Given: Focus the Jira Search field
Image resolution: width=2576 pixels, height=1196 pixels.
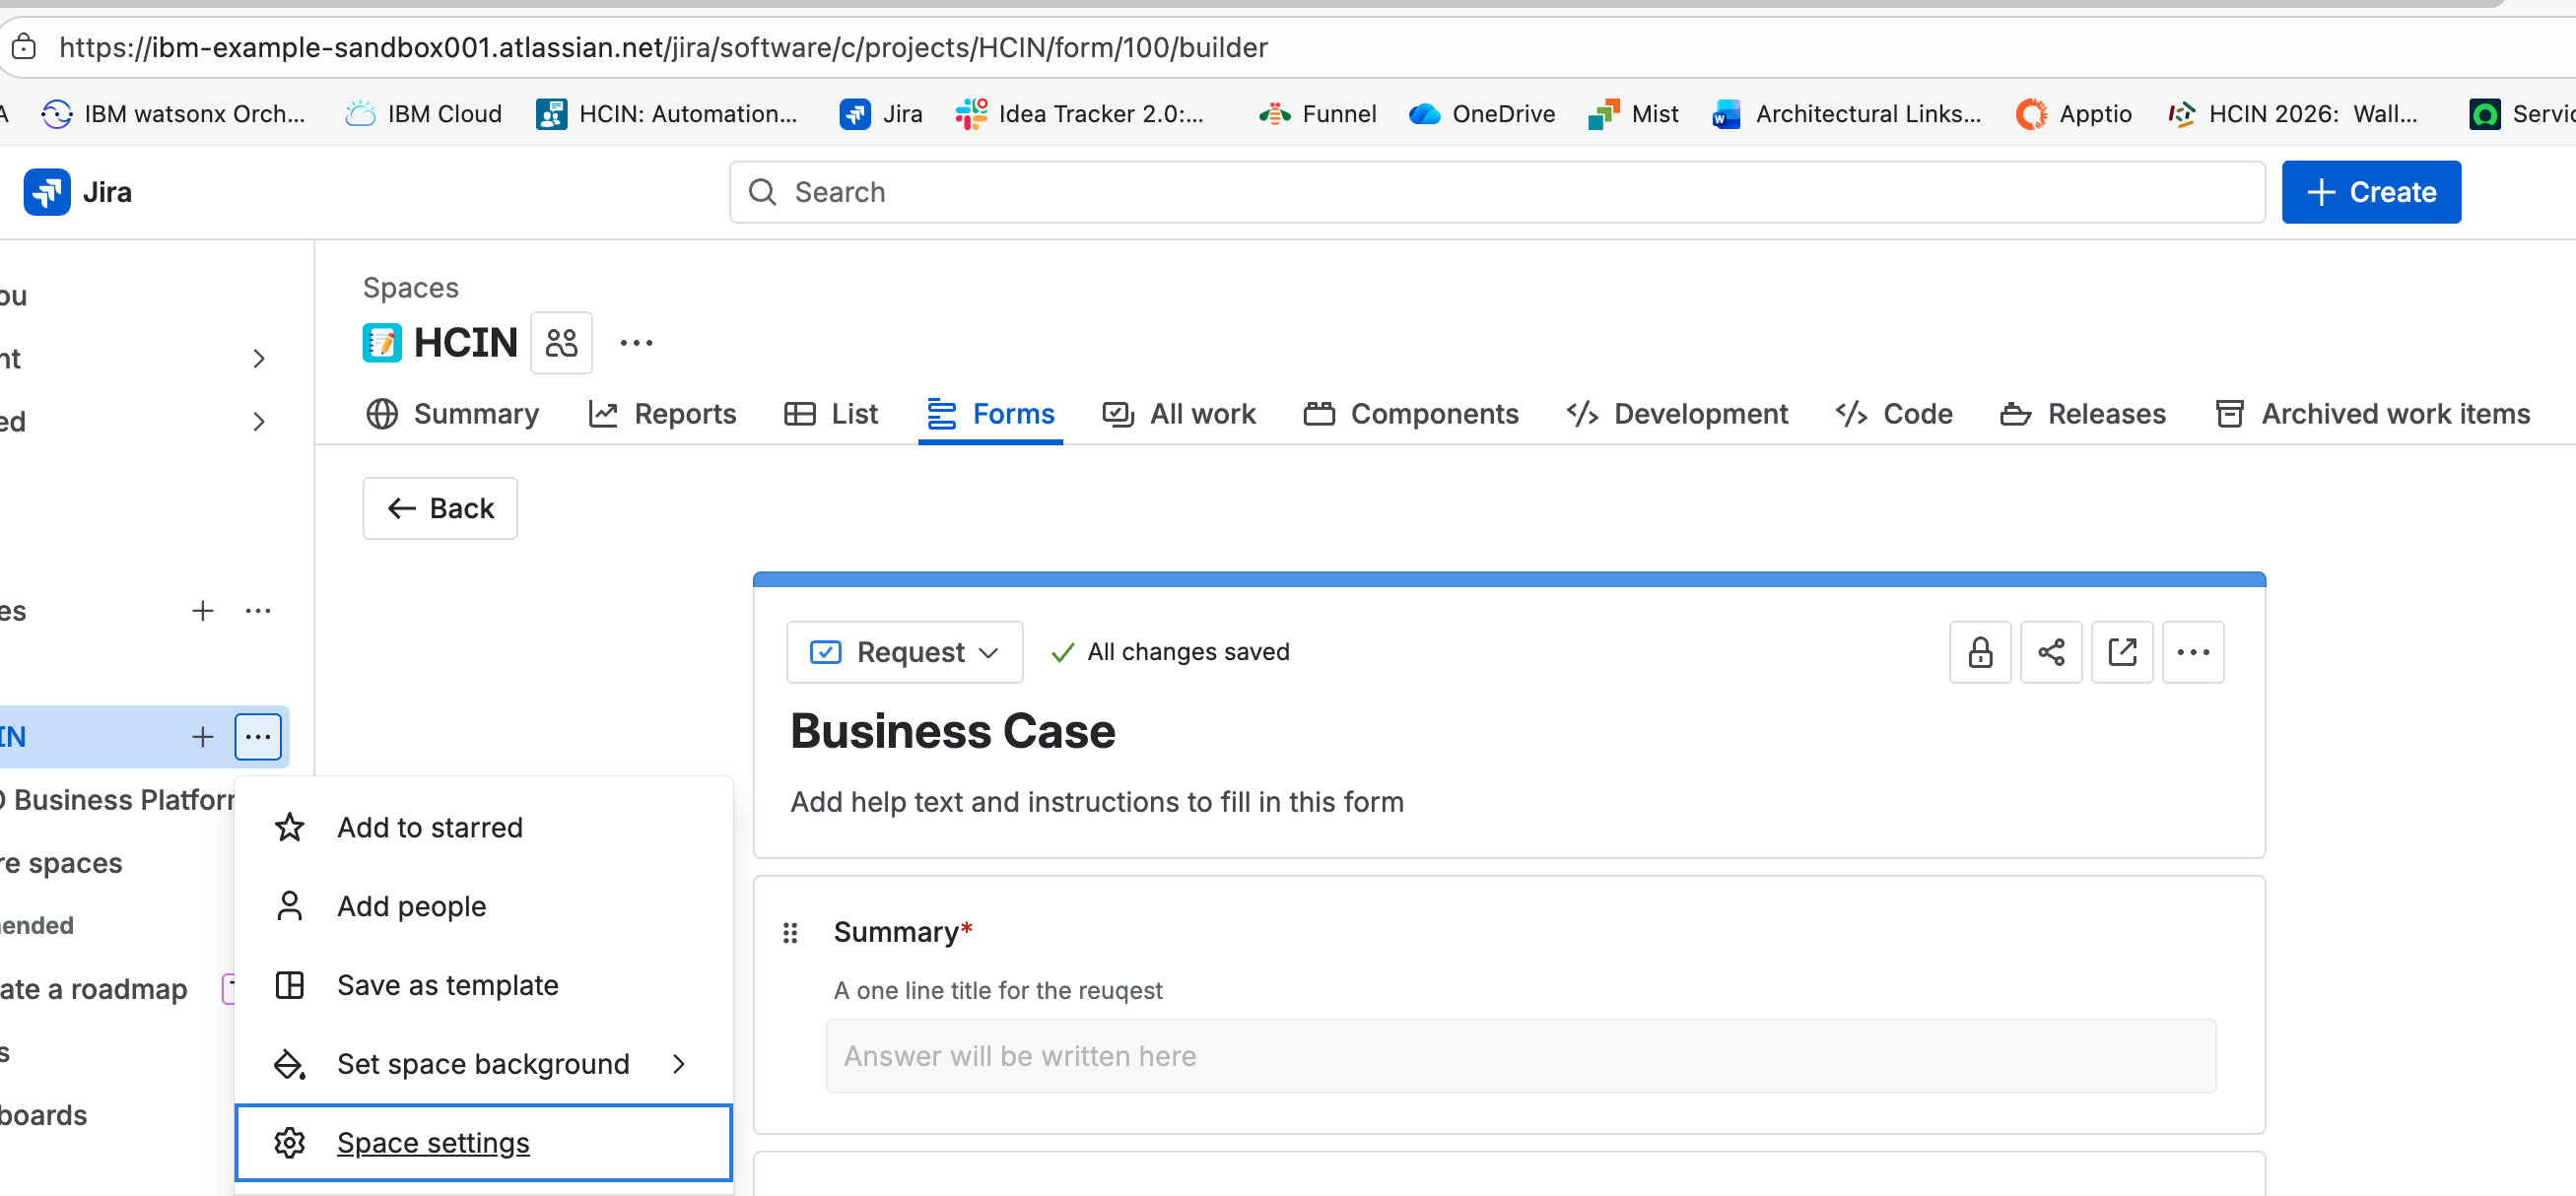Looking at the screenshot, I should 1497,192.
